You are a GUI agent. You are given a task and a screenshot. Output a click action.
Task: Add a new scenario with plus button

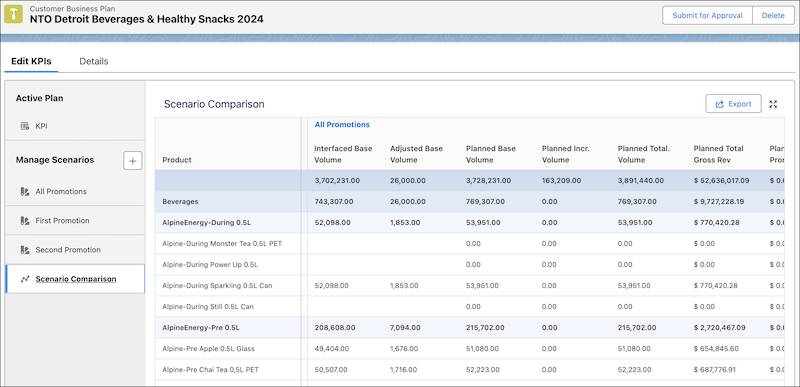point(133,161)
